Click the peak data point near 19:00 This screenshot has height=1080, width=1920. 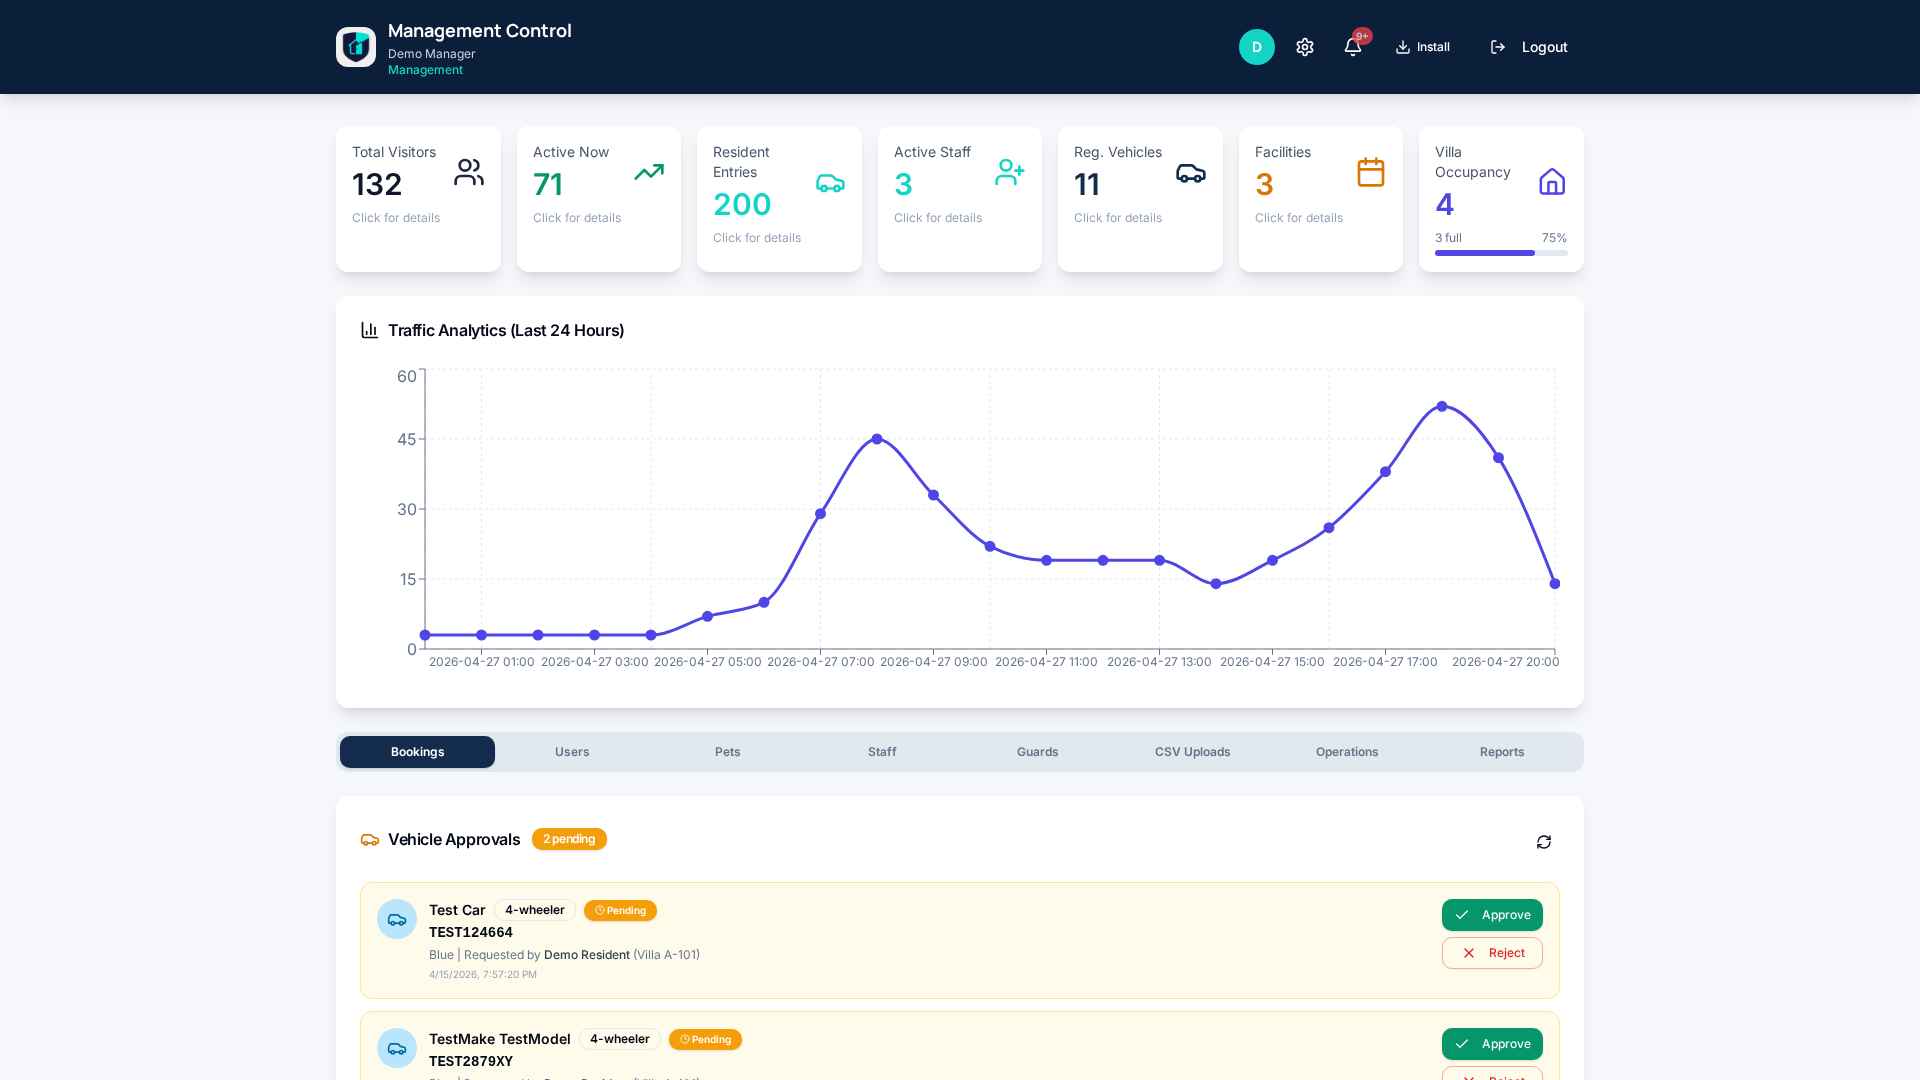coord(1442,407)
